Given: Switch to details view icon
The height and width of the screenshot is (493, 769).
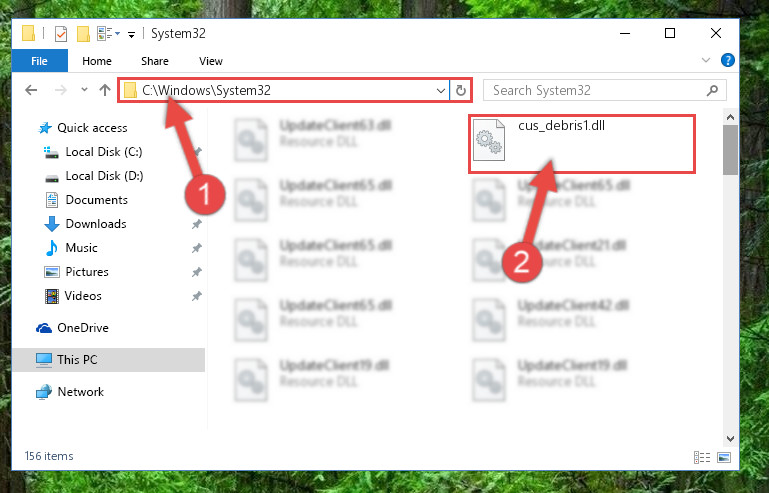Looking at the screenshot, I should pyautogui.click(x=702, y=457).
